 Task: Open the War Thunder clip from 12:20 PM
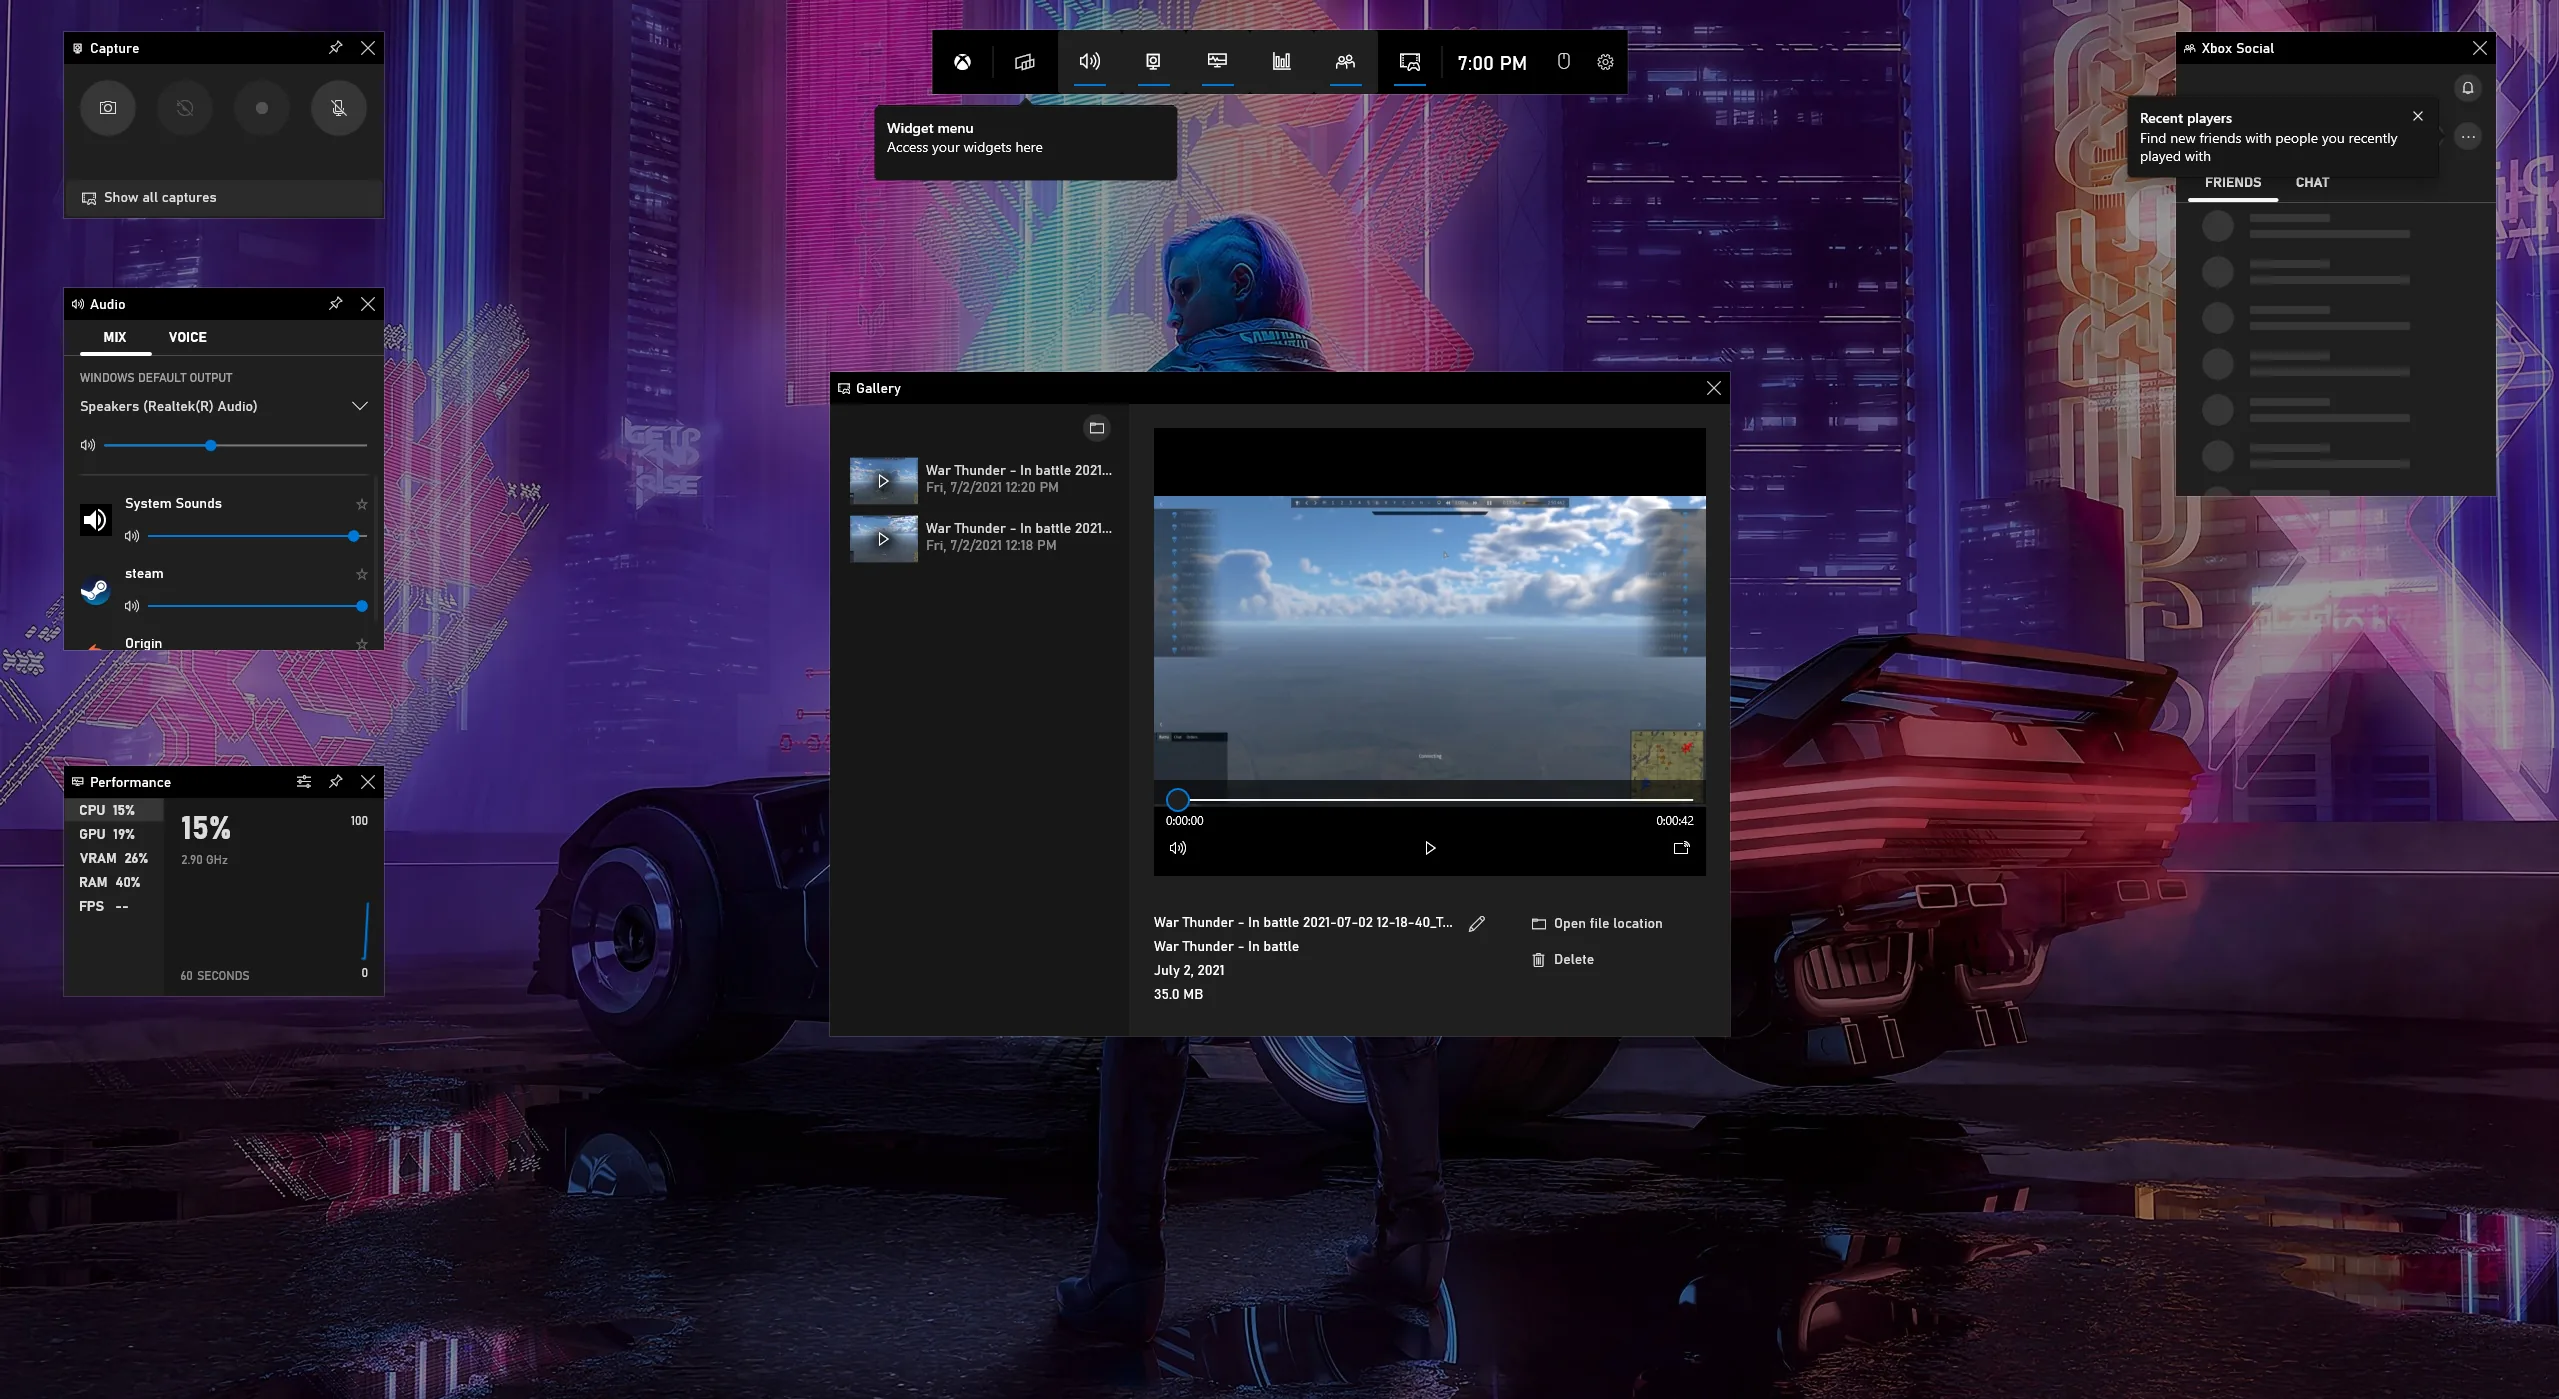pyautogui.click(x=982, y=479)
